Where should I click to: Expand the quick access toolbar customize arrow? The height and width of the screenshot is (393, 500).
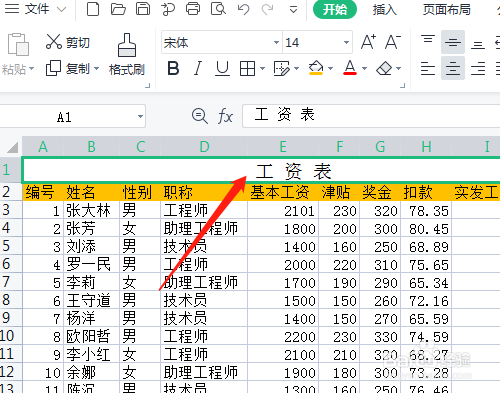point(293,10)
